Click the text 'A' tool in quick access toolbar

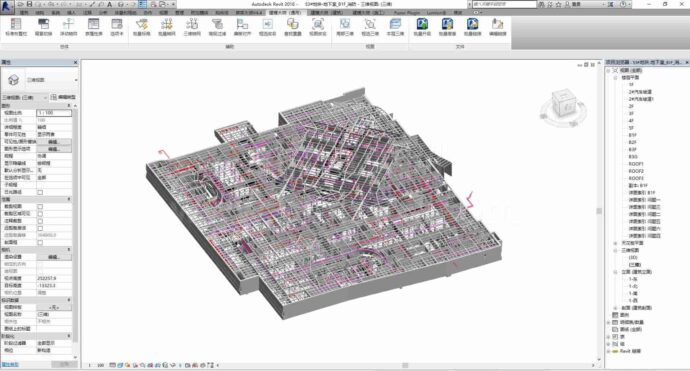point(110,4)
